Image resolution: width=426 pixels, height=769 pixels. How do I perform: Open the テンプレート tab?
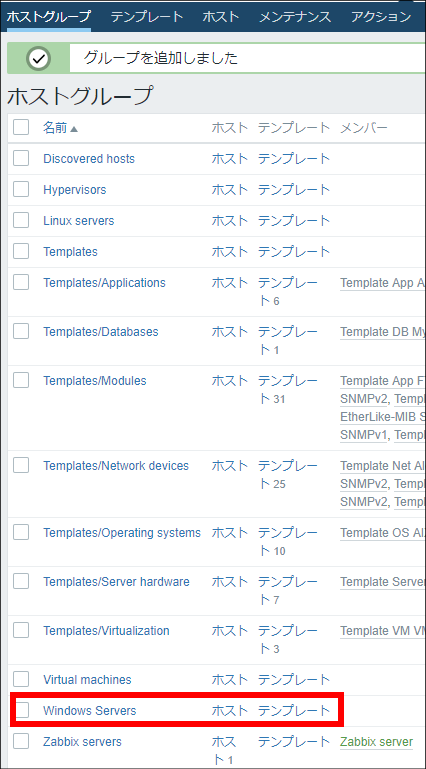[147, 16]
